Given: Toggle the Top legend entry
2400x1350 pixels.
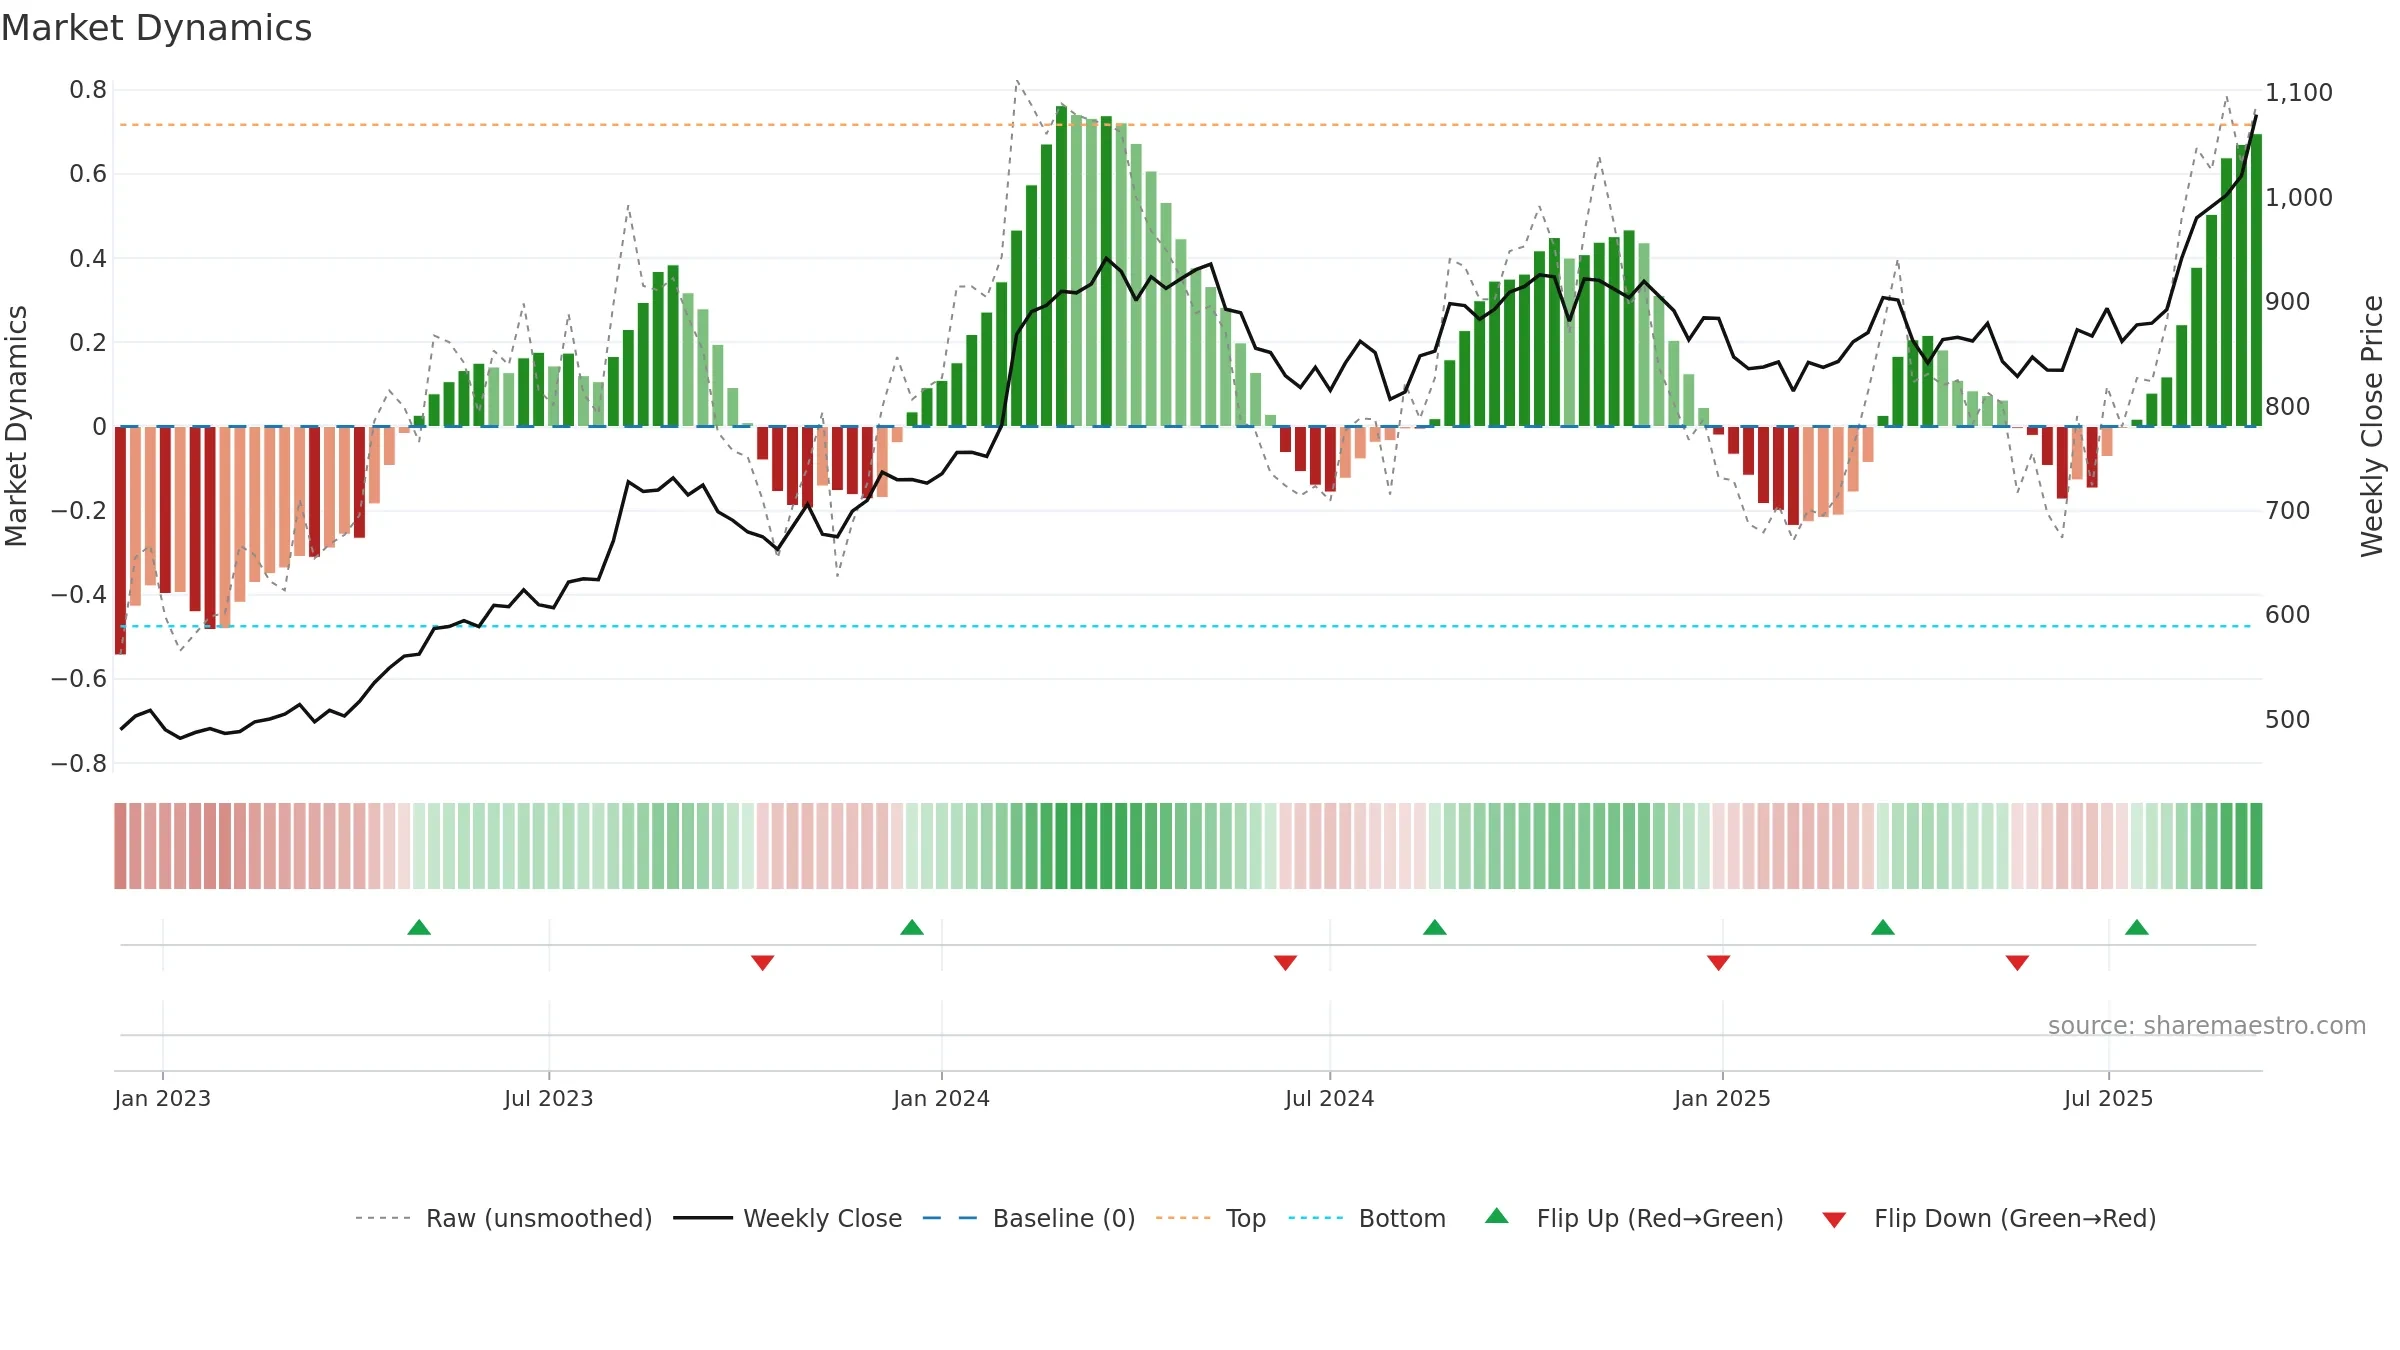Looking at the screenshot, I should tap(1210, 1218).
